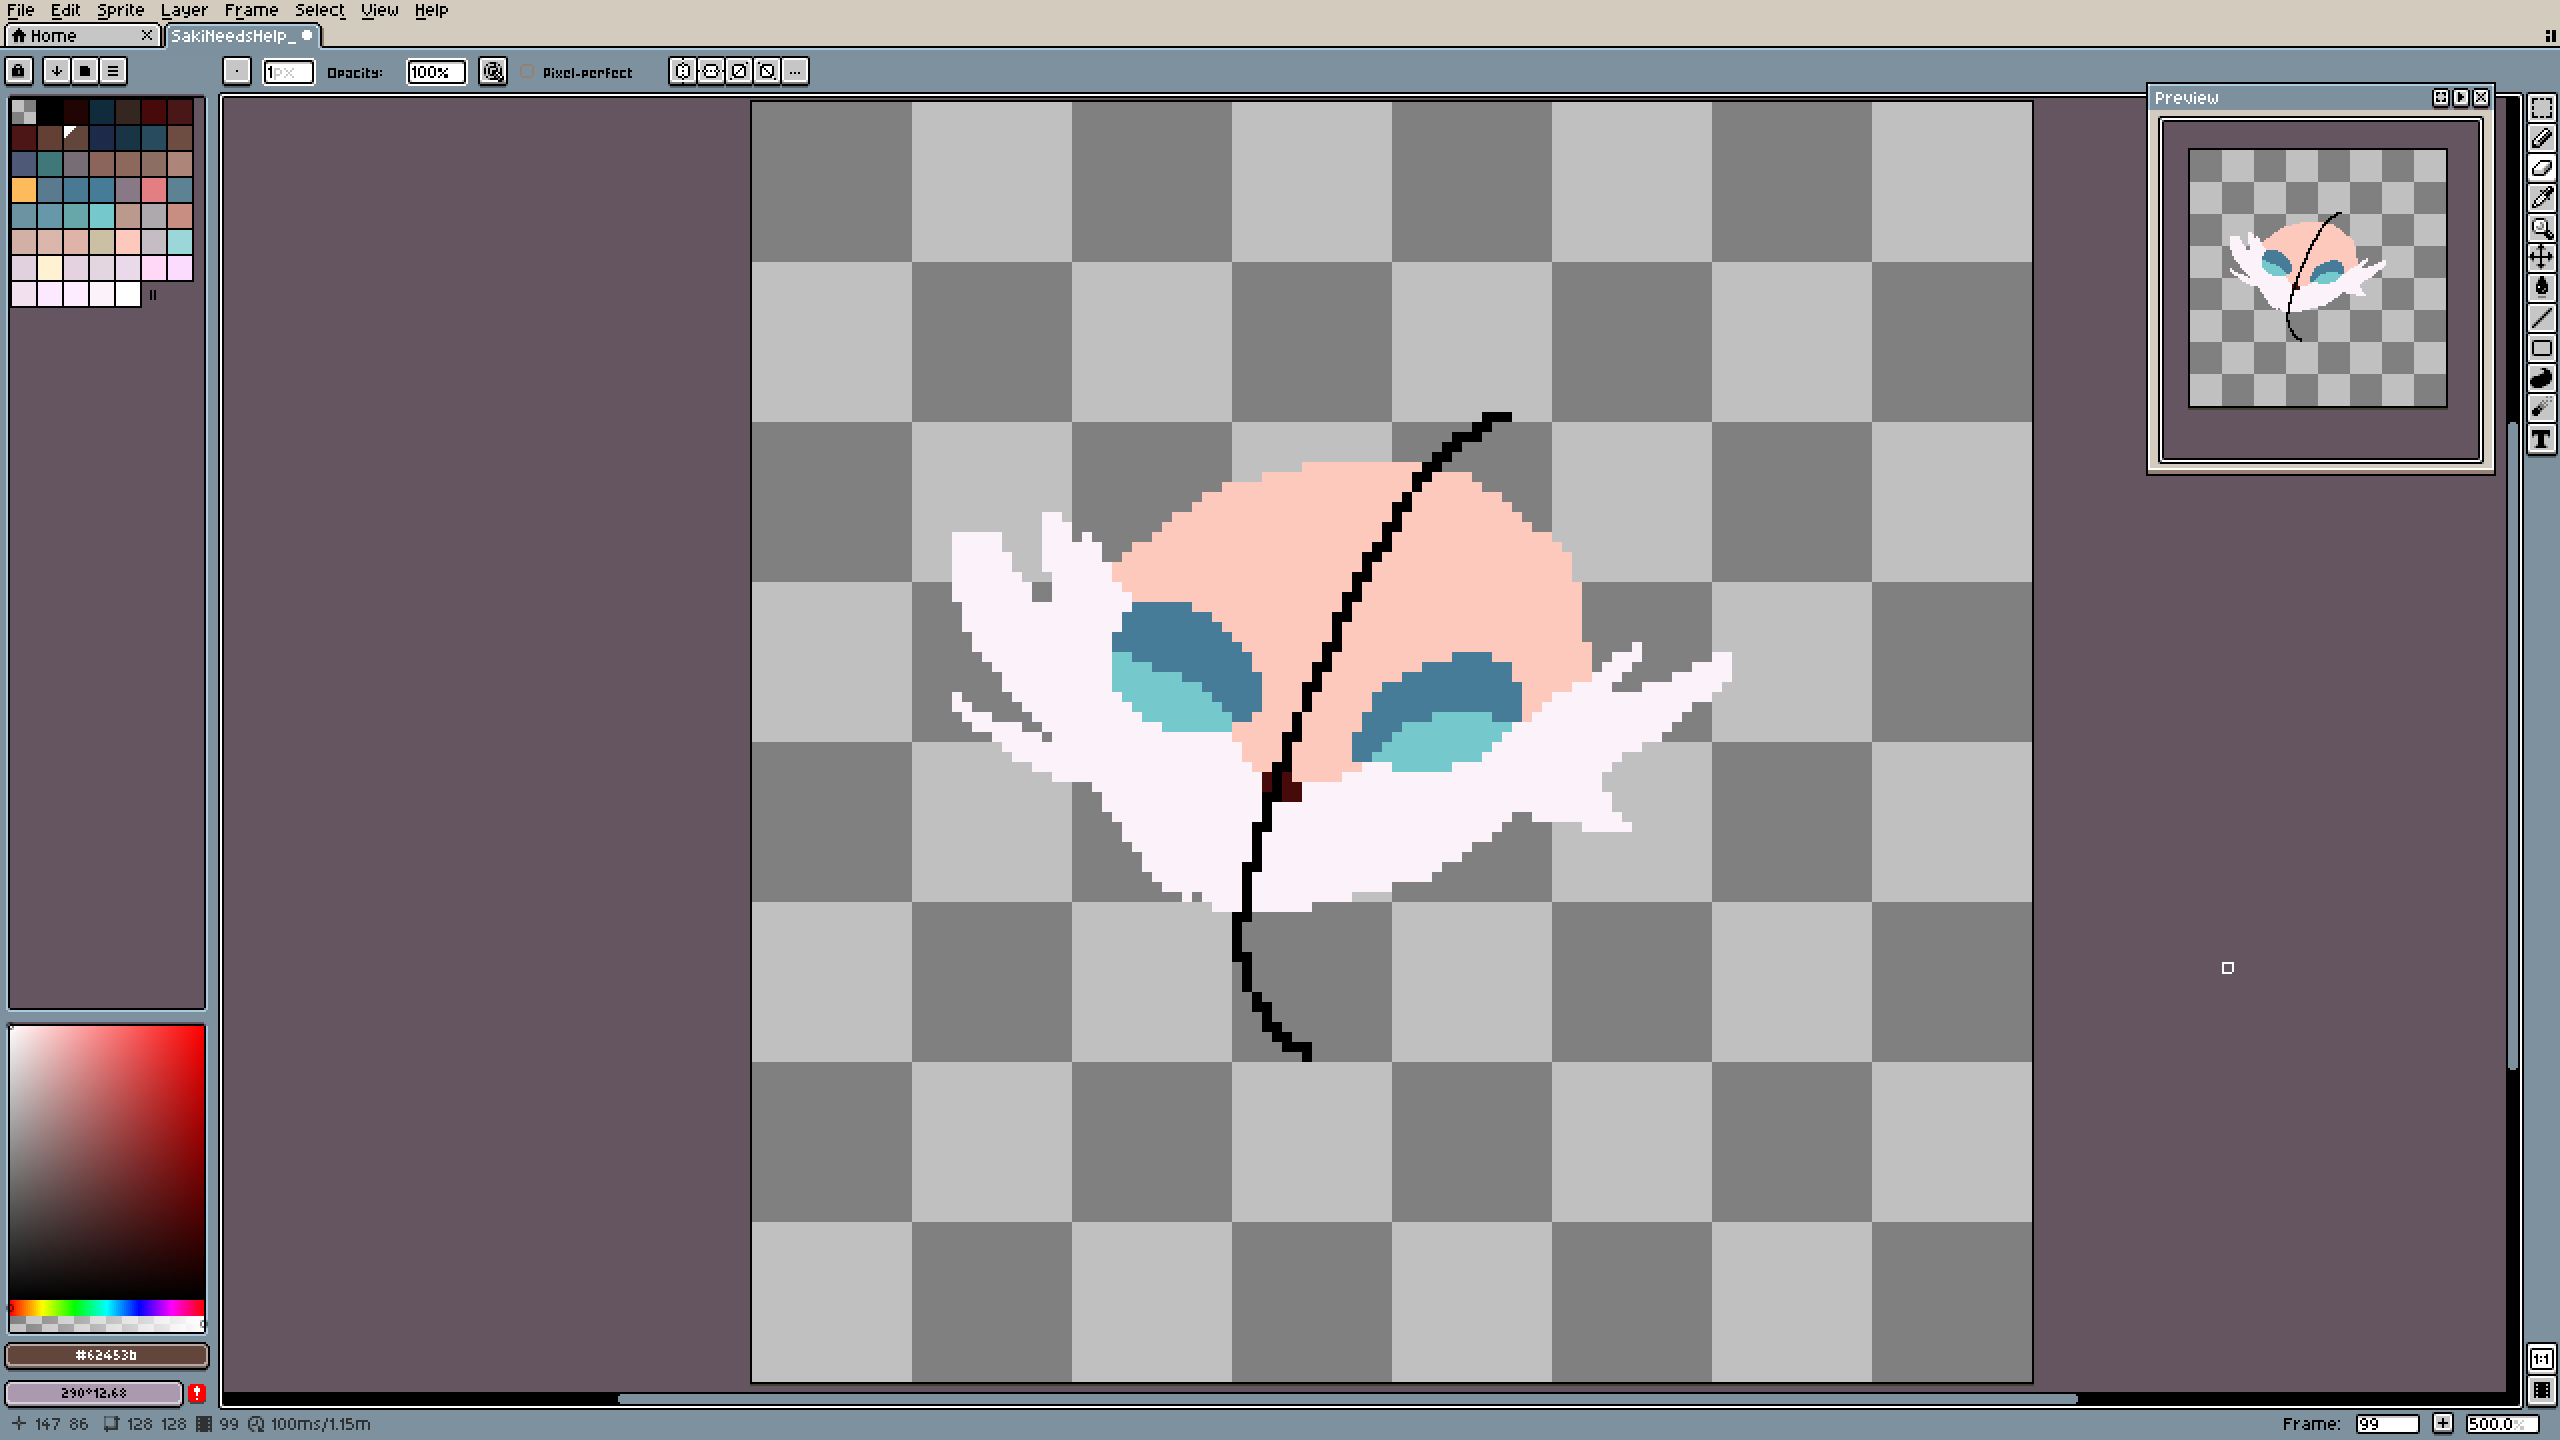
Task: Open the File menu
Action: tap(21, 10)
